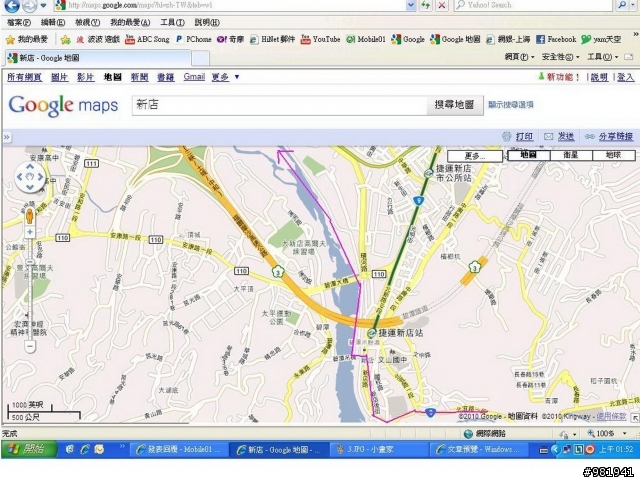Switch map view to 地圖
The height and width of the screenshot is (480, 640).
(x=529, y=155)
